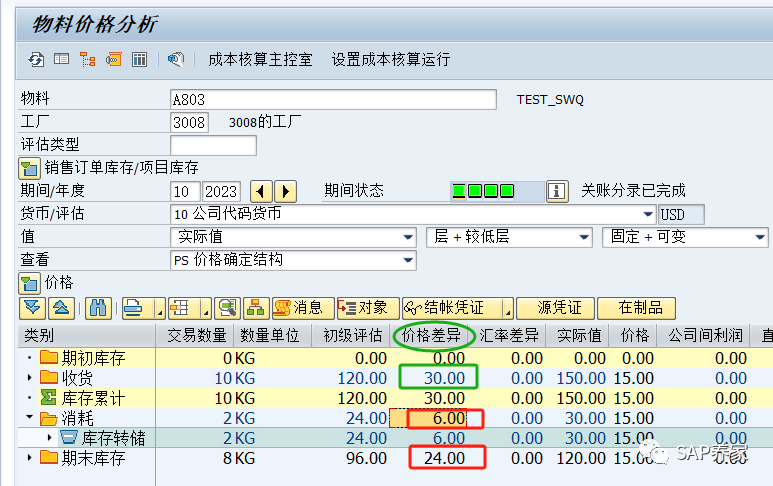Open the PS 价格确定结构 view dropdown

coord(408,260)
